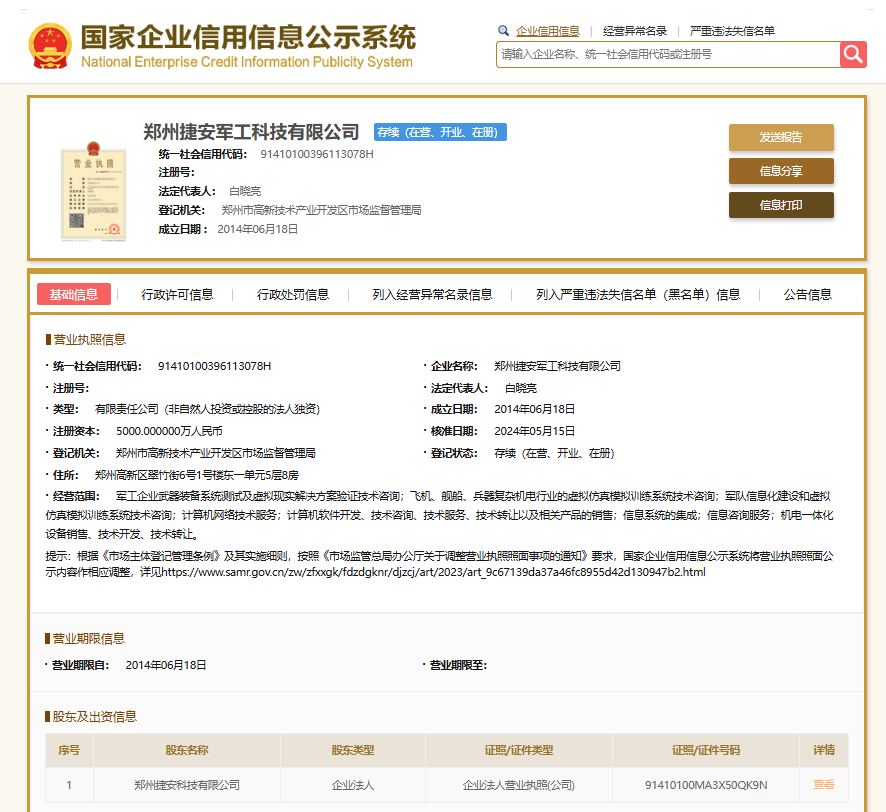Switch to the 公告信息 tab
This screenshot has height=812, width=886.
[807, 294]
